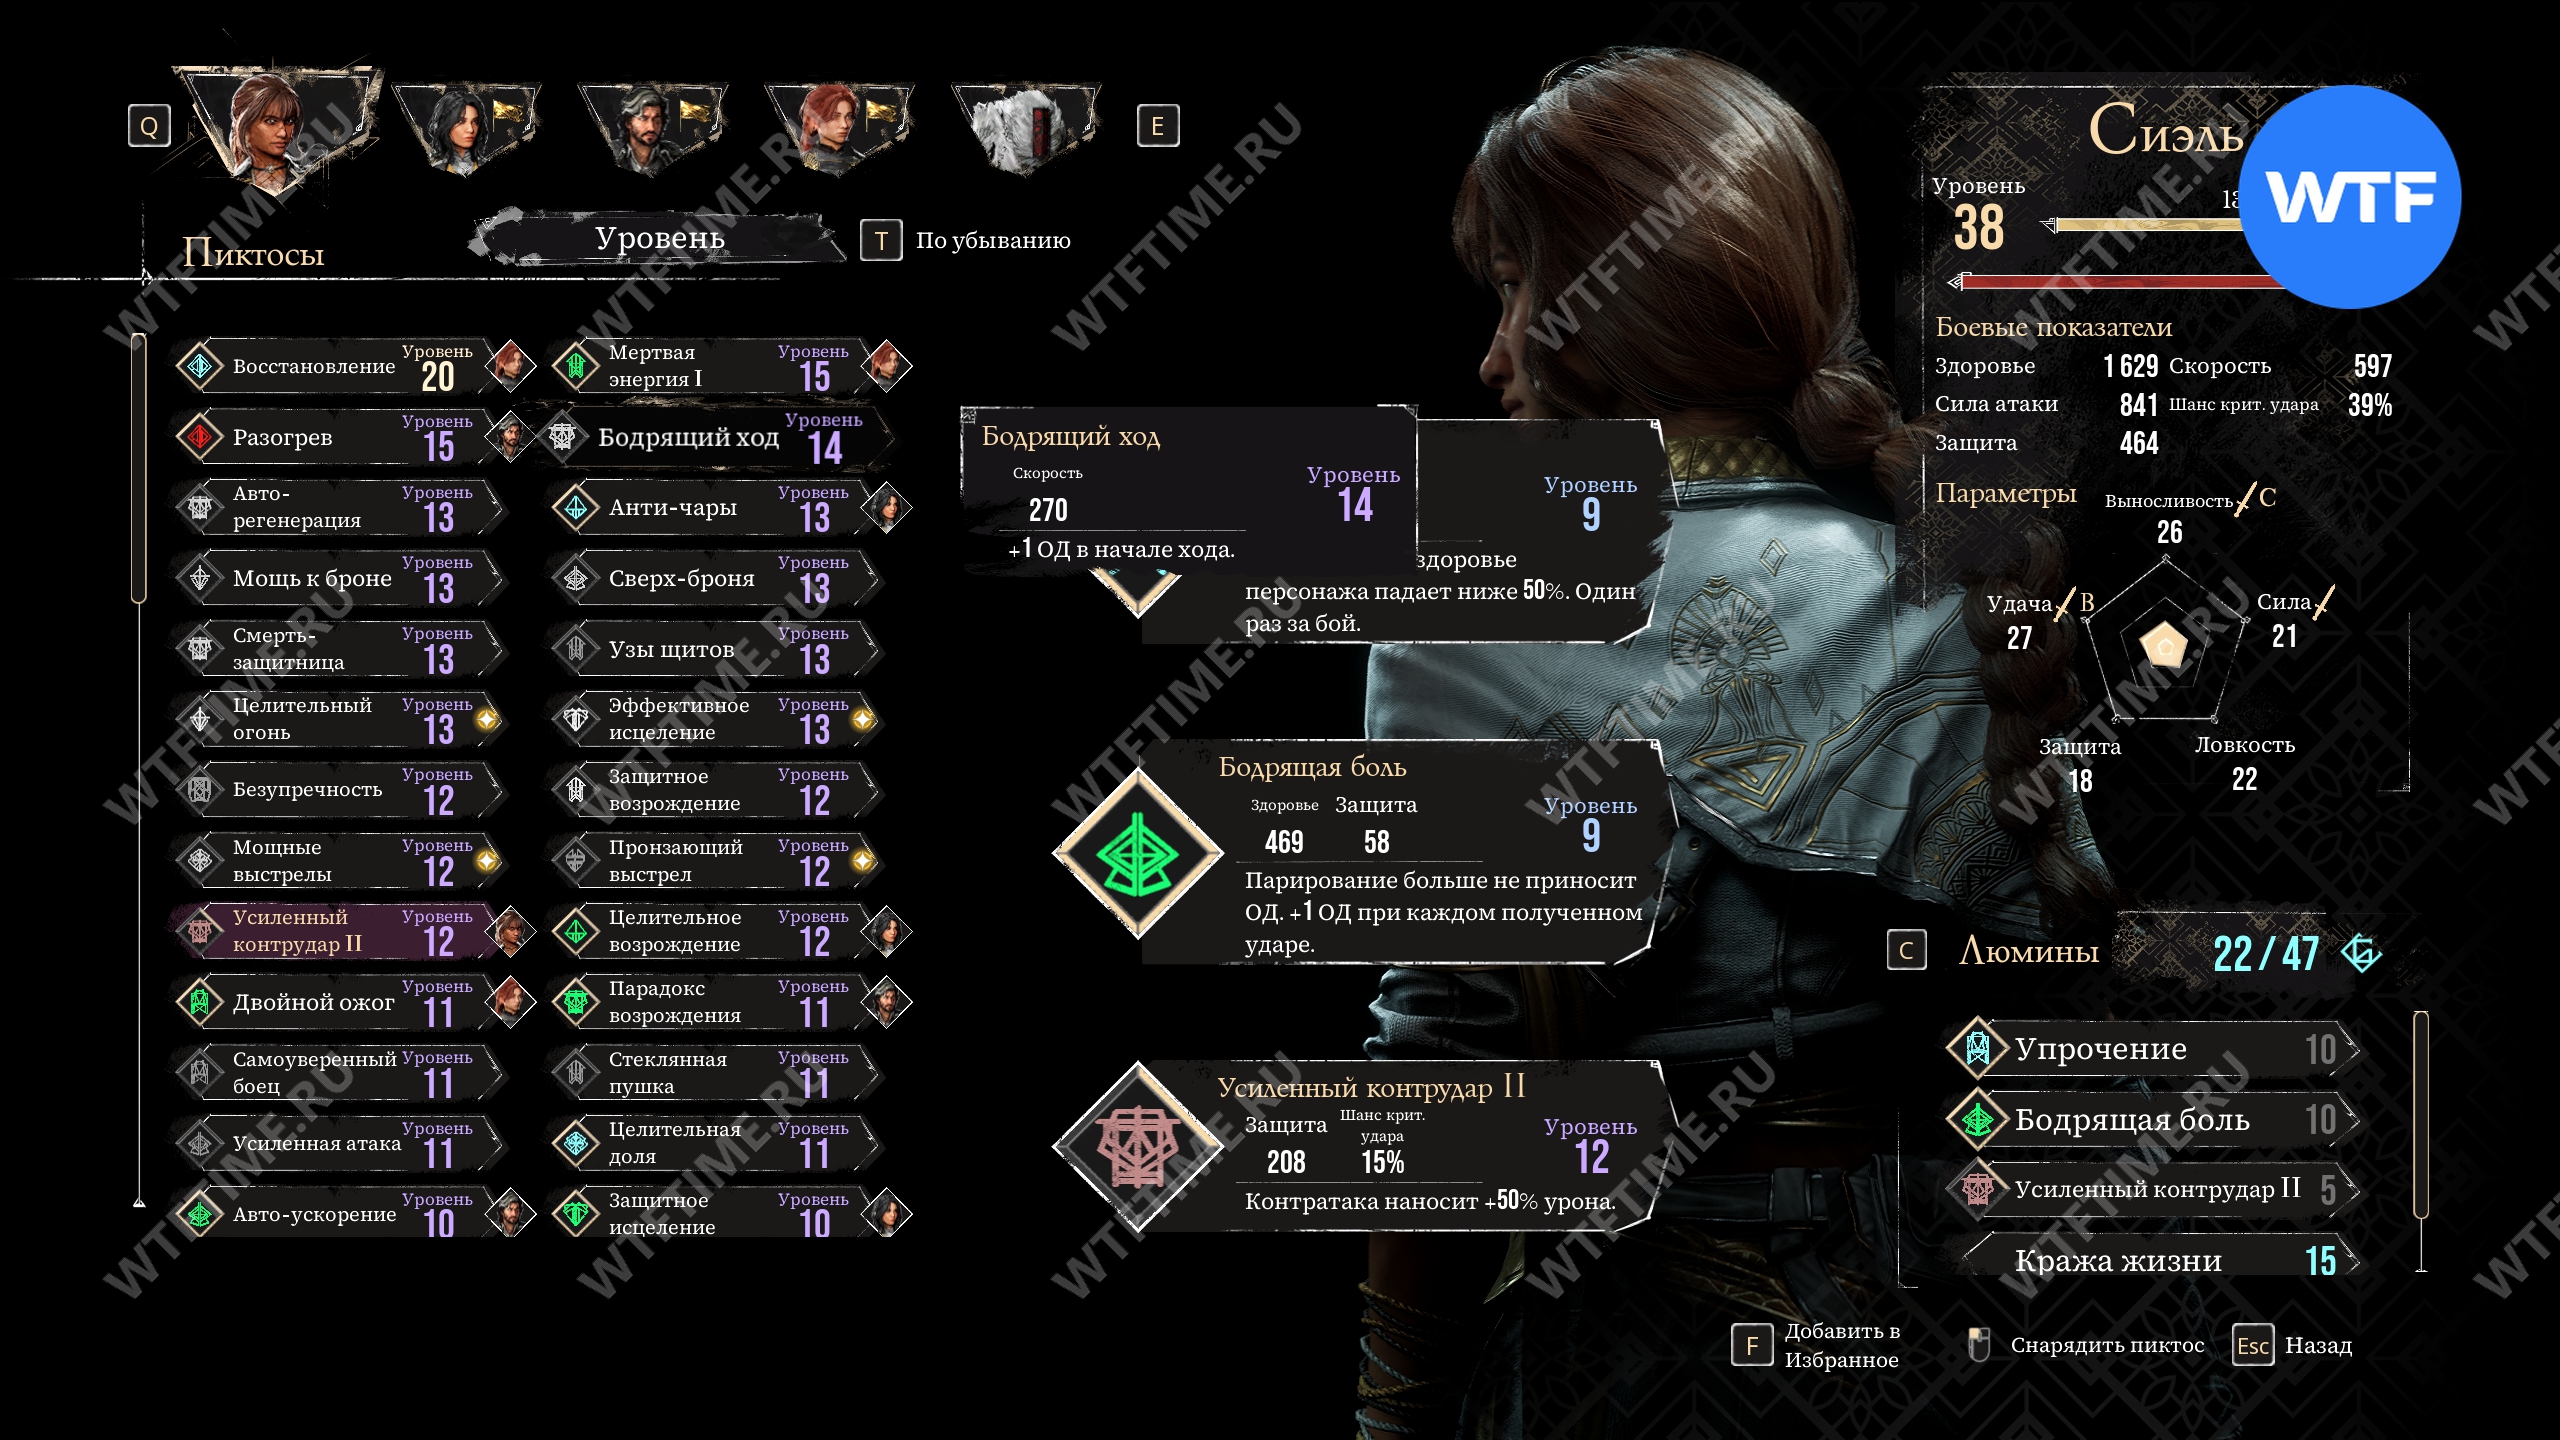Select the Разогрев red diamond icon
2560x1440 pixels.
click(x=200, y=437)
